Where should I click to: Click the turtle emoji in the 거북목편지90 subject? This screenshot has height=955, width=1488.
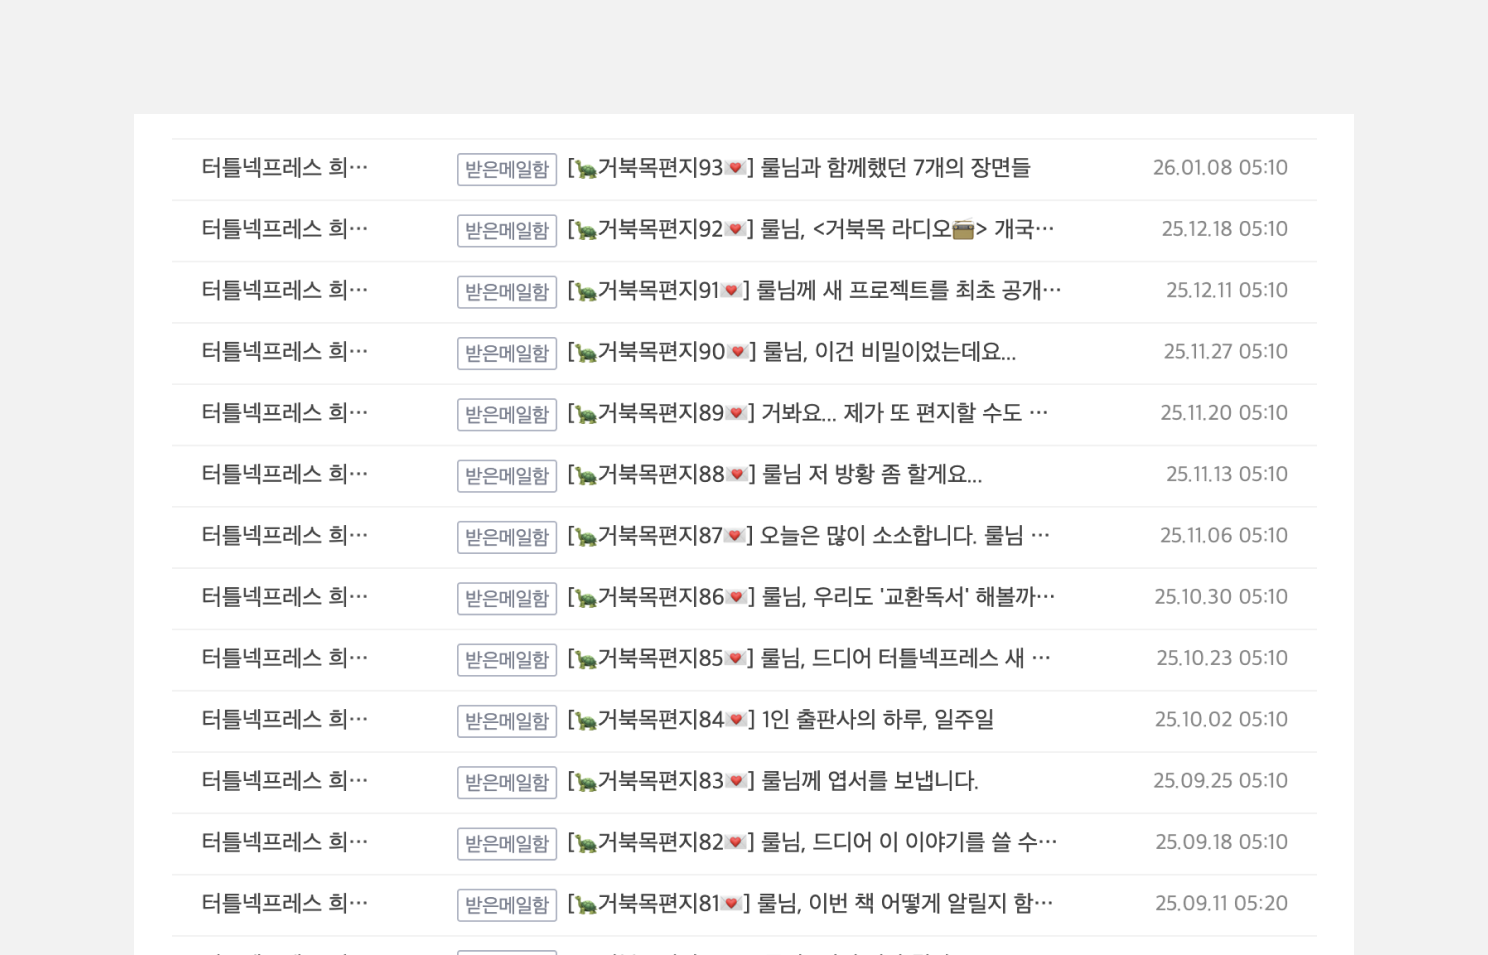(586, 353)
